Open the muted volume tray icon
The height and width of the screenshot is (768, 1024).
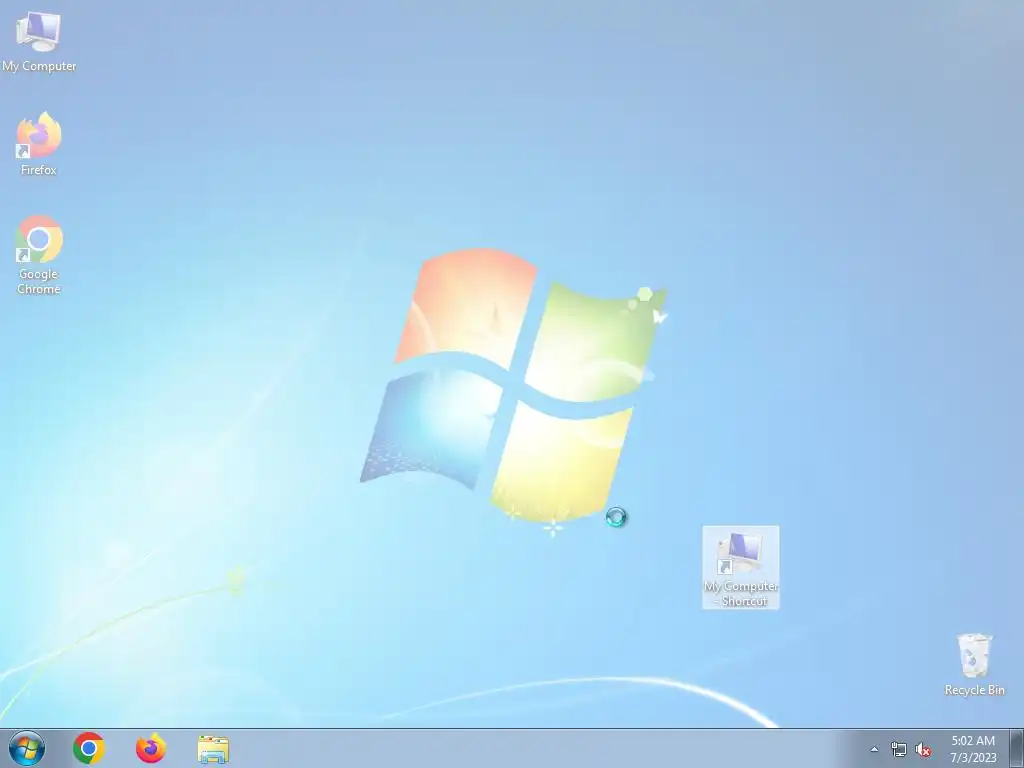923,749
